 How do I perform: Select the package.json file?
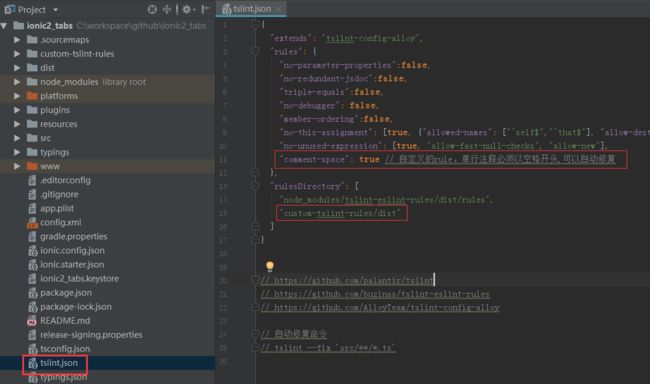(66, 293)
